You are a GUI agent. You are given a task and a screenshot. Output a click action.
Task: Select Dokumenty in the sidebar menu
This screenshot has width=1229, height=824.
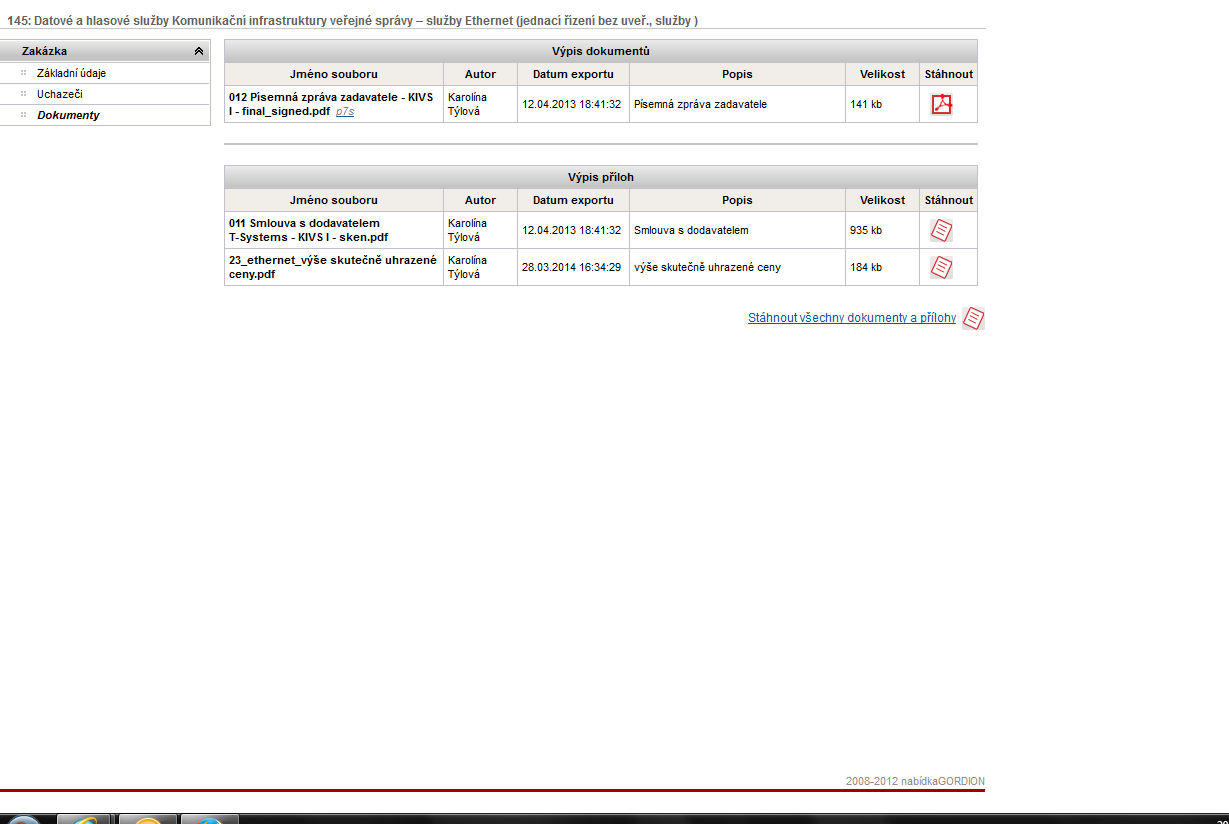pos(68,115)
